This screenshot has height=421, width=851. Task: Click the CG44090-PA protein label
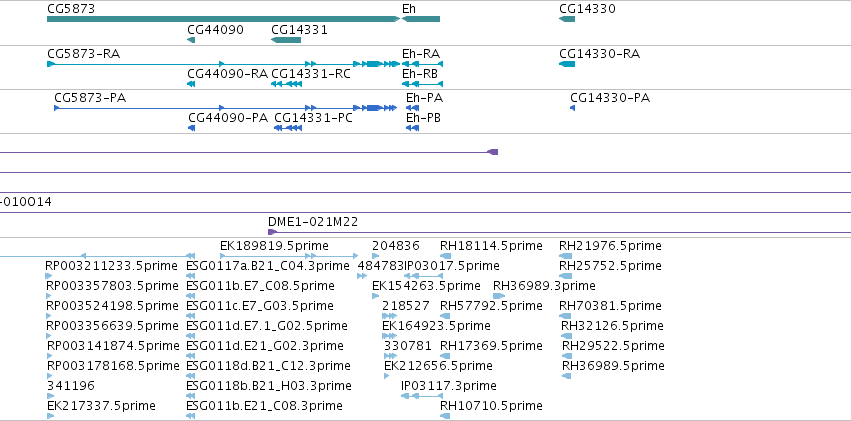(x=228, y=118)
